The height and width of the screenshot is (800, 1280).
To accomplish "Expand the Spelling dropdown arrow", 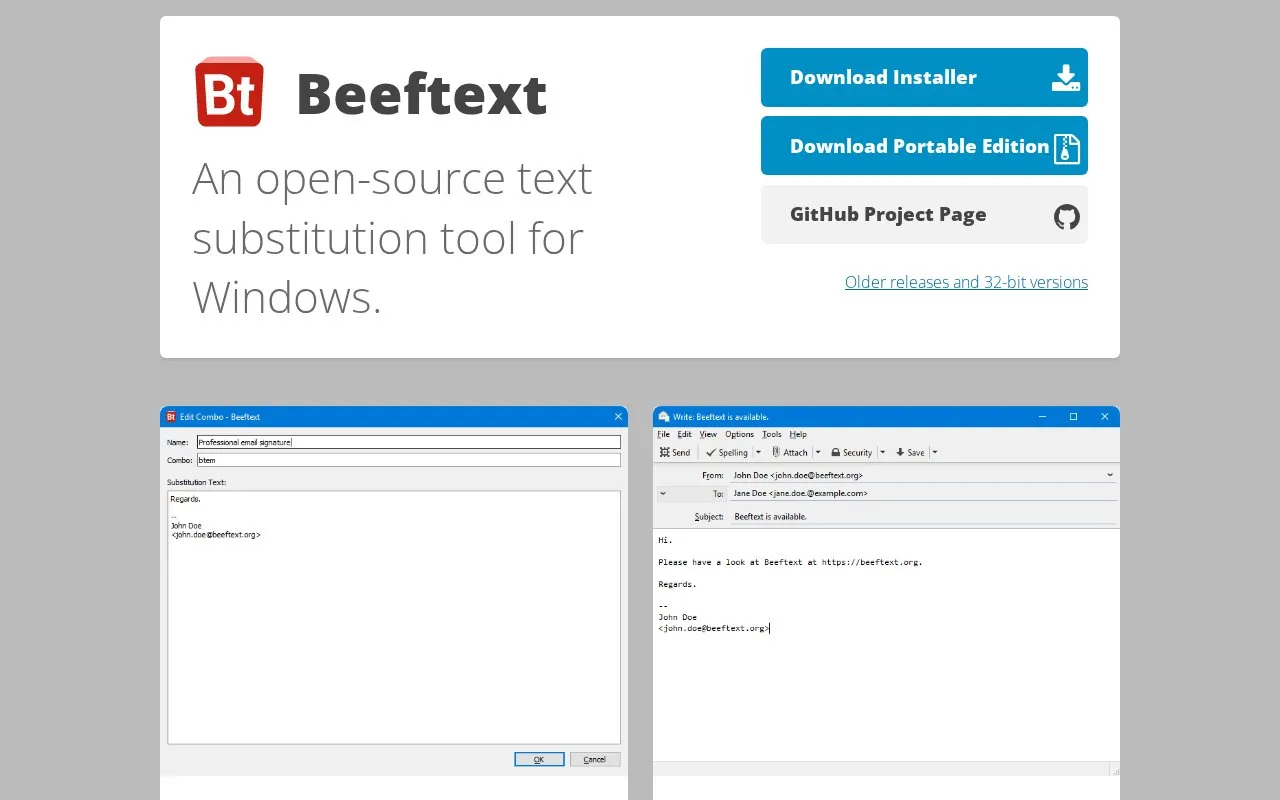I will (x=758, y=452).
